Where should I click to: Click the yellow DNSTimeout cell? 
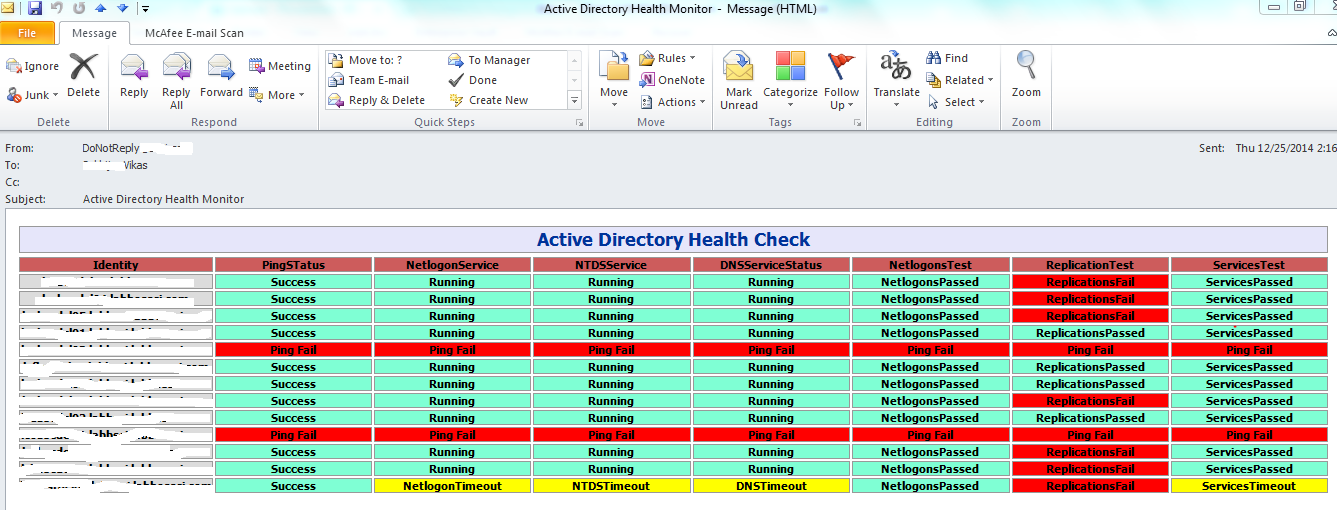click(771, 486)
